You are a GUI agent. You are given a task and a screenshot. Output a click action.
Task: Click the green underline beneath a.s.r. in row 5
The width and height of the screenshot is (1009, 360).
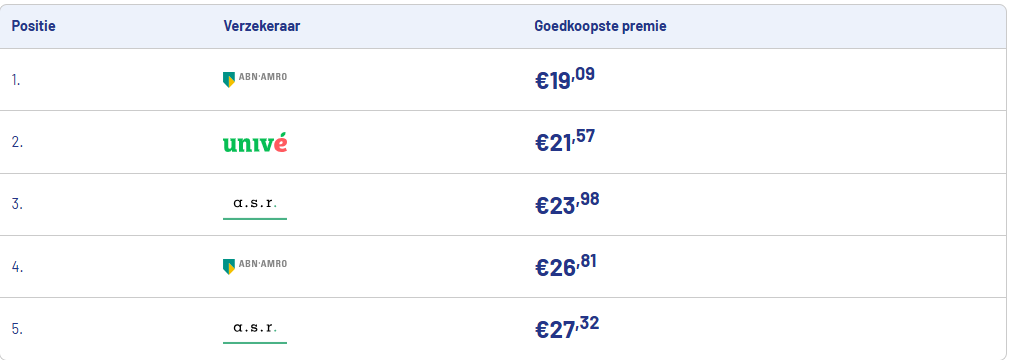[x=255, y=343]
